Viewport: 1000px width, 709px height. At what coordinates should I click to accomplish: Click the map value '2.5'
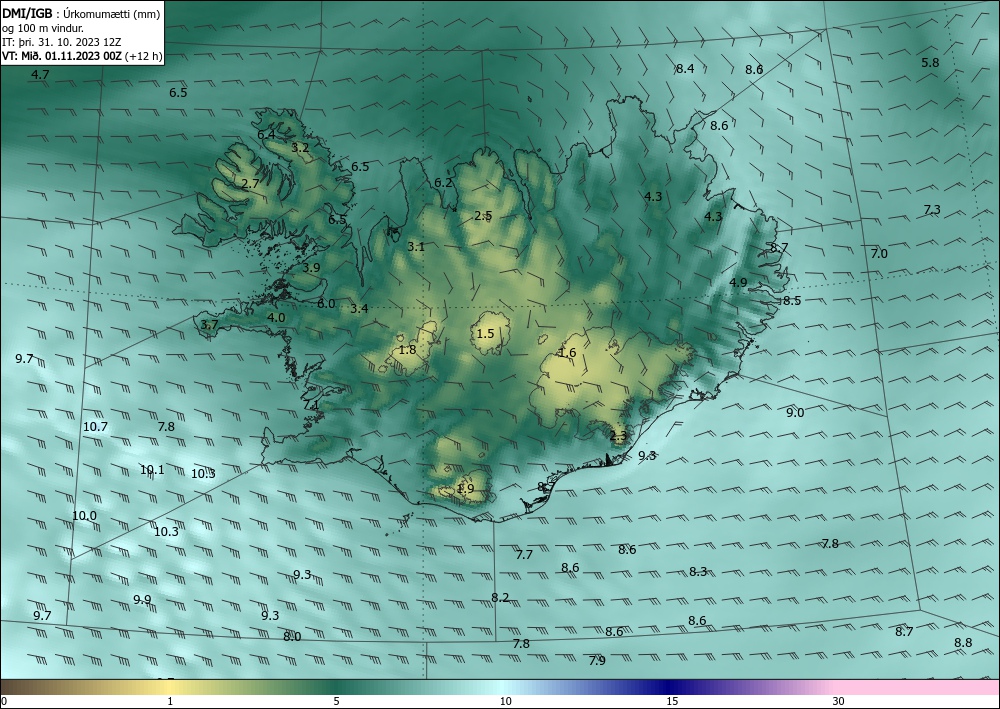[483, 216]
